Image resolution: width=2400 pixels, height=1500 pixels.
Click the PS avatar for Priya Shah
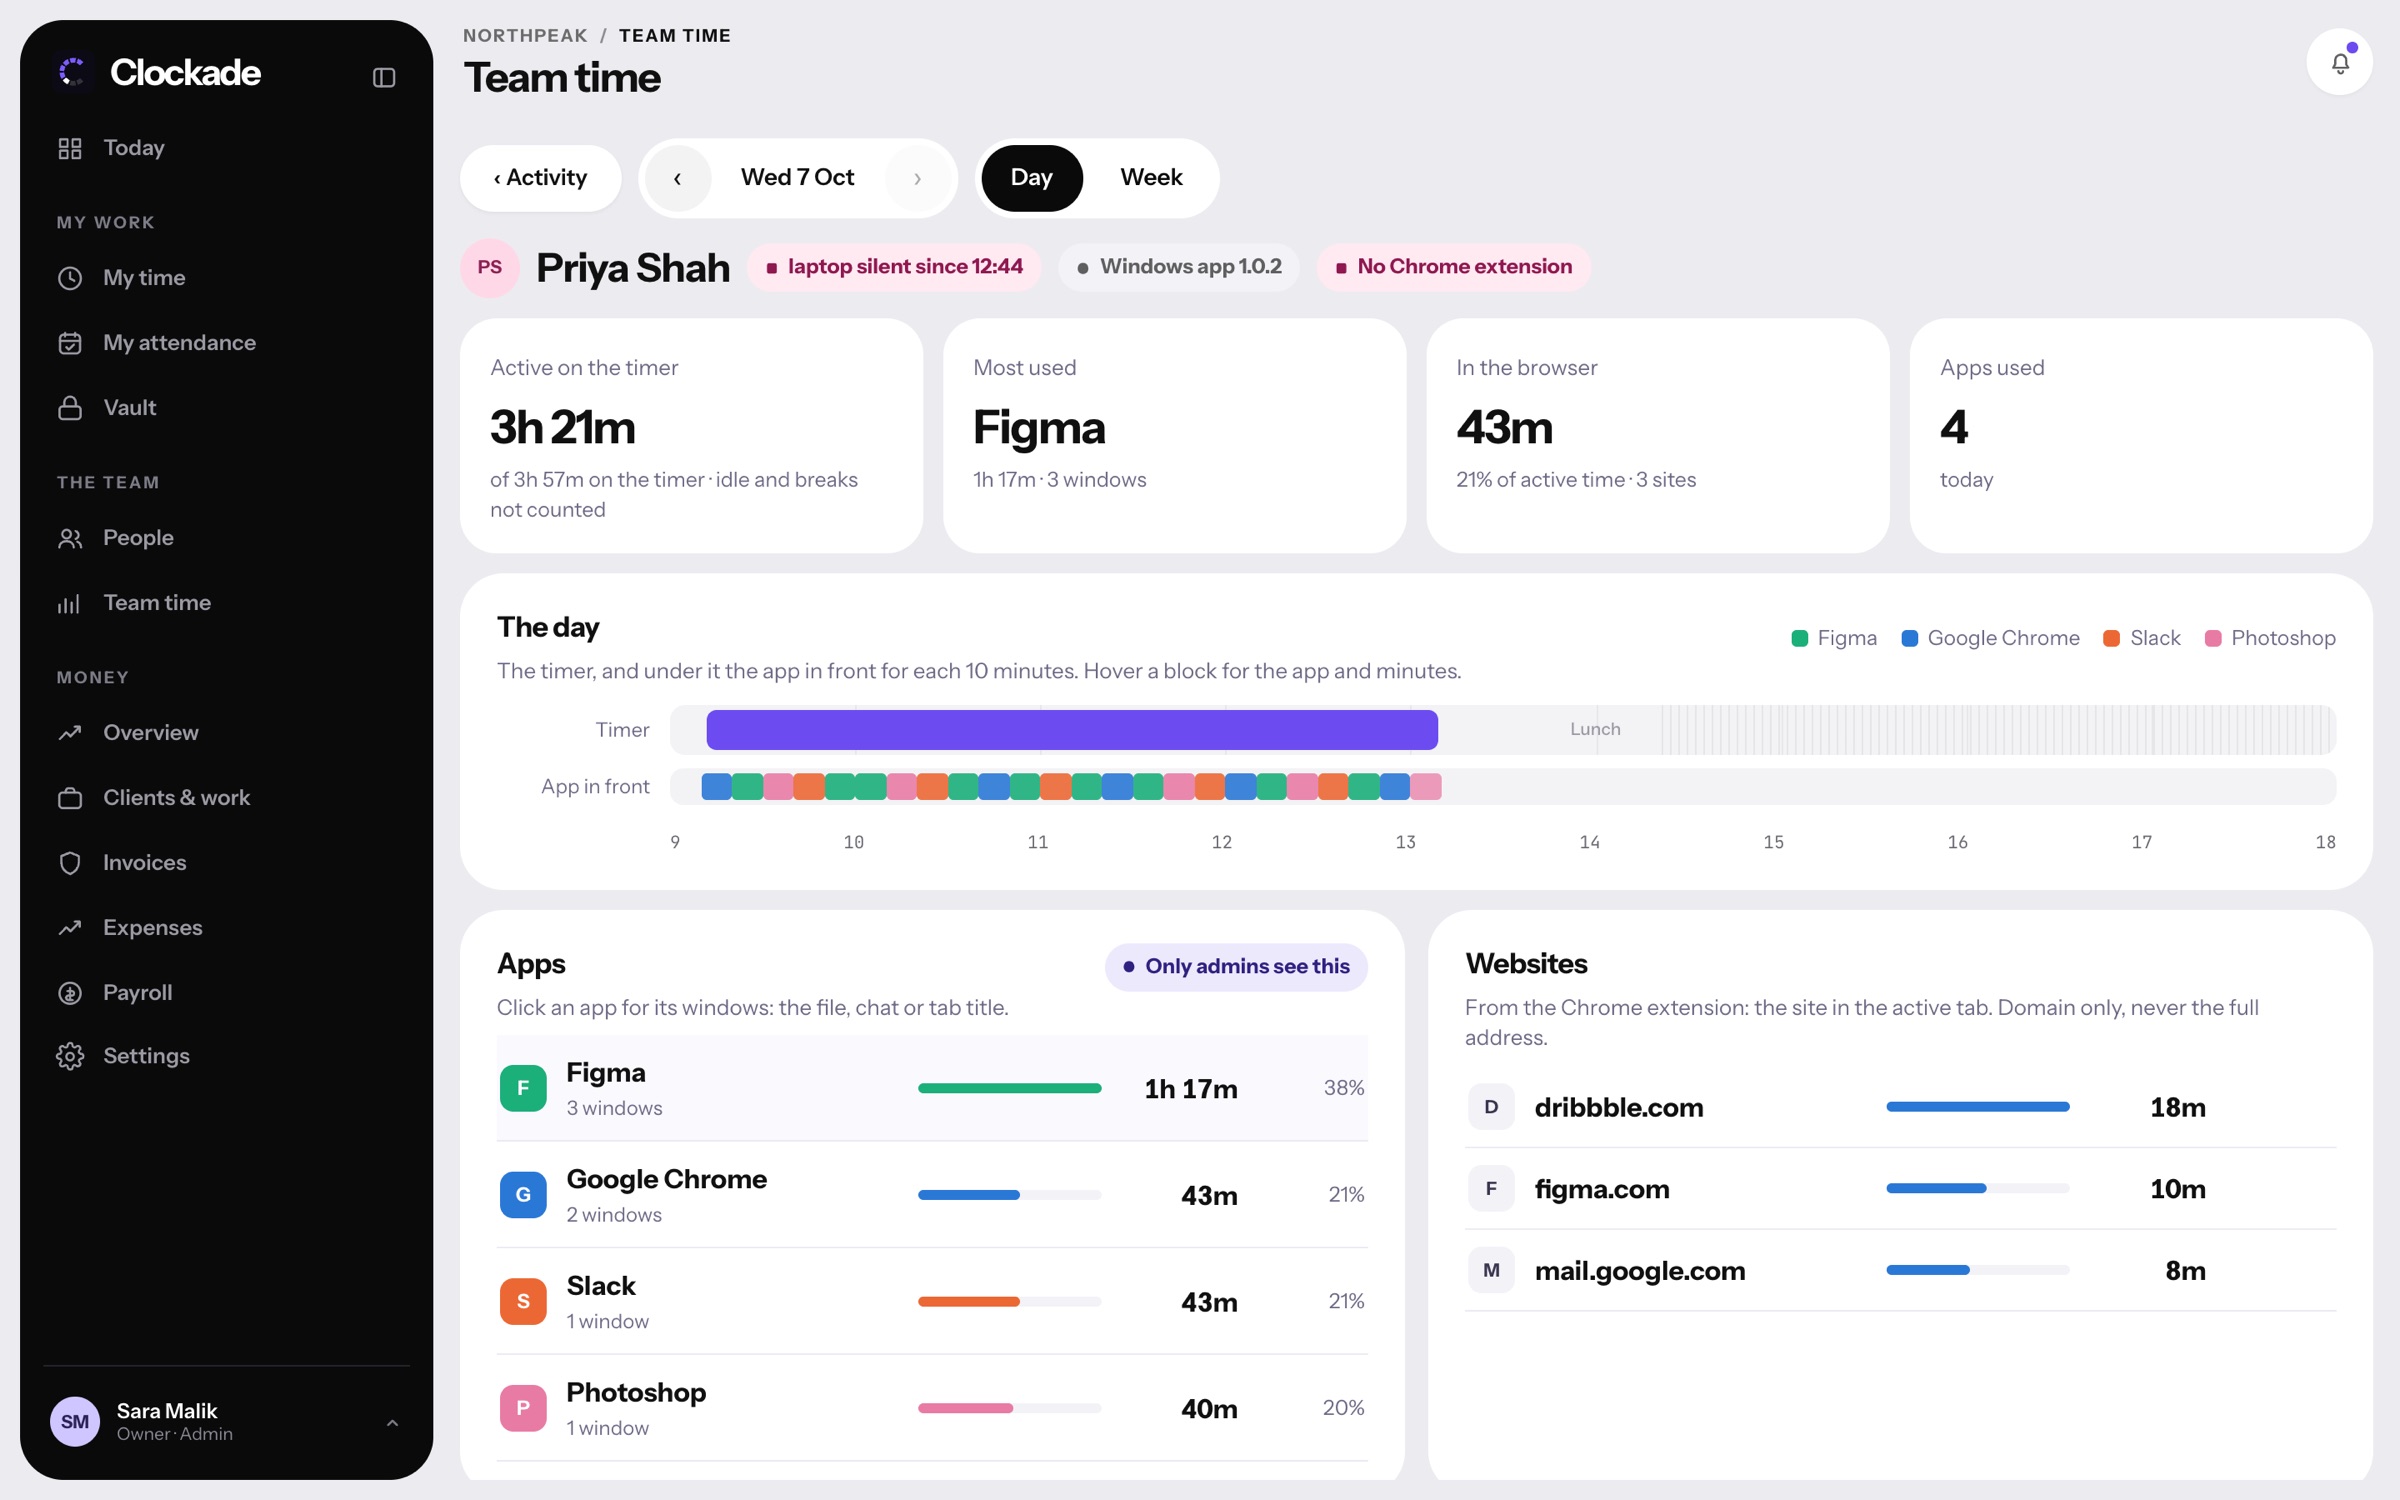coord(490,267)
